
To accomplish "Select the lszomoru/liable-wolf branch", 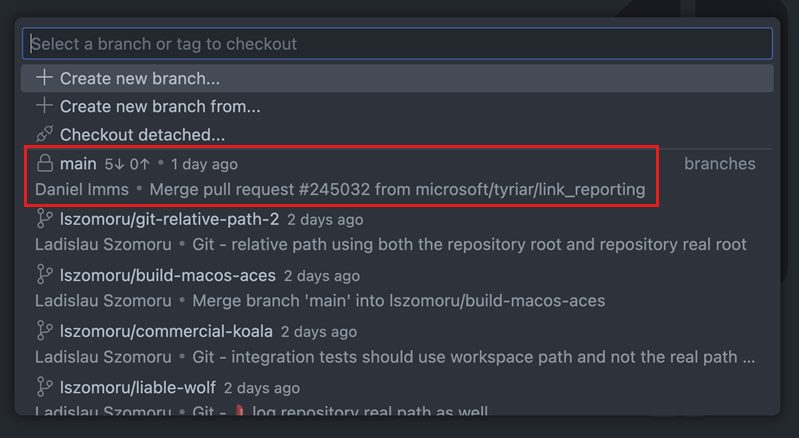I will tap(137, 387).
